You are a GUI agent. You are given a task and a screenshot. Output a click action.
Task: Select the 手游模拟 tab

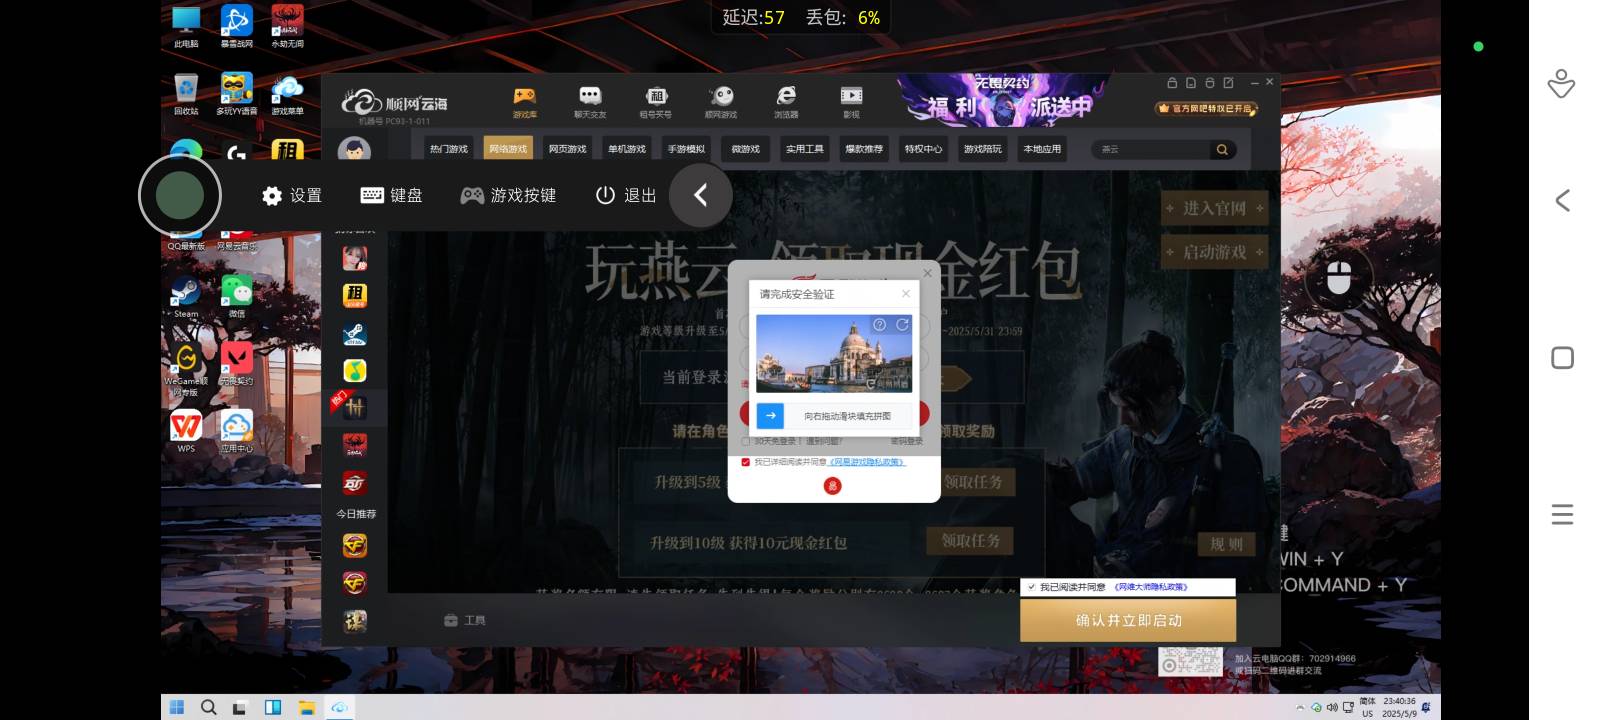(686, 149)
